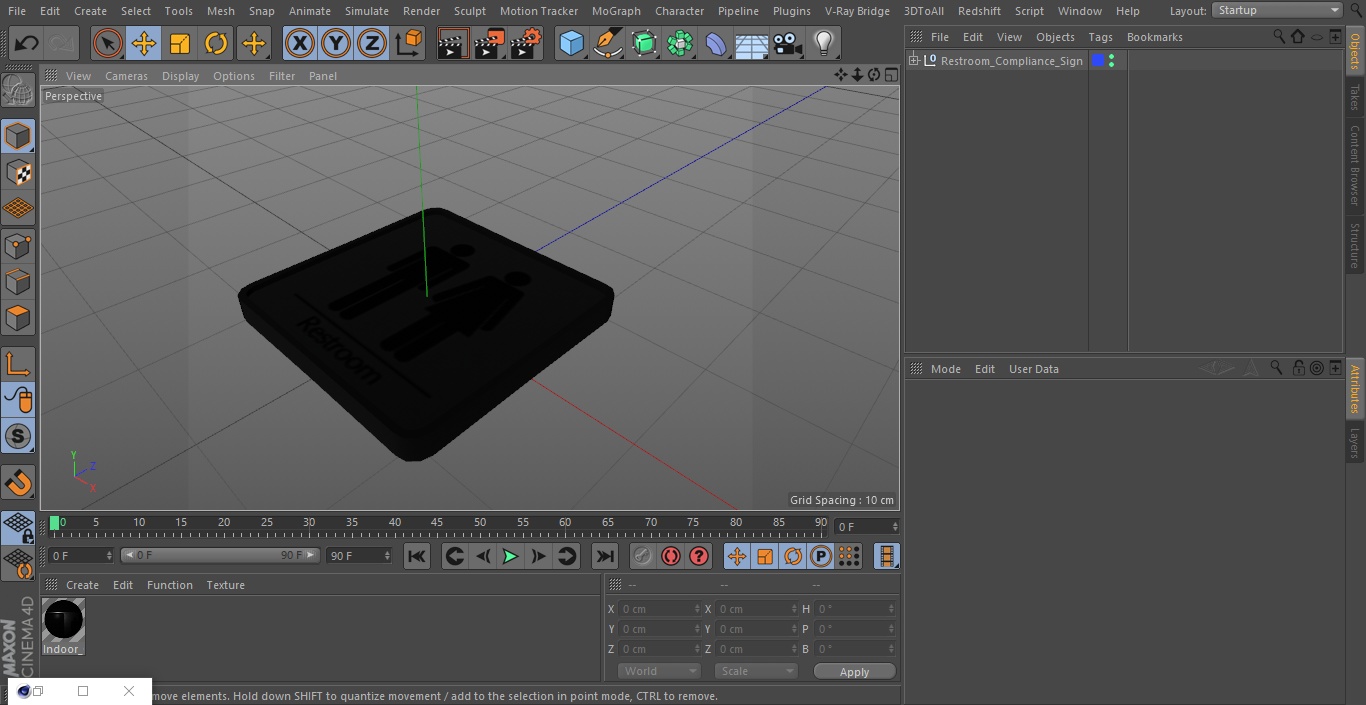Open Edit Render Settings icon

point(526,43)
